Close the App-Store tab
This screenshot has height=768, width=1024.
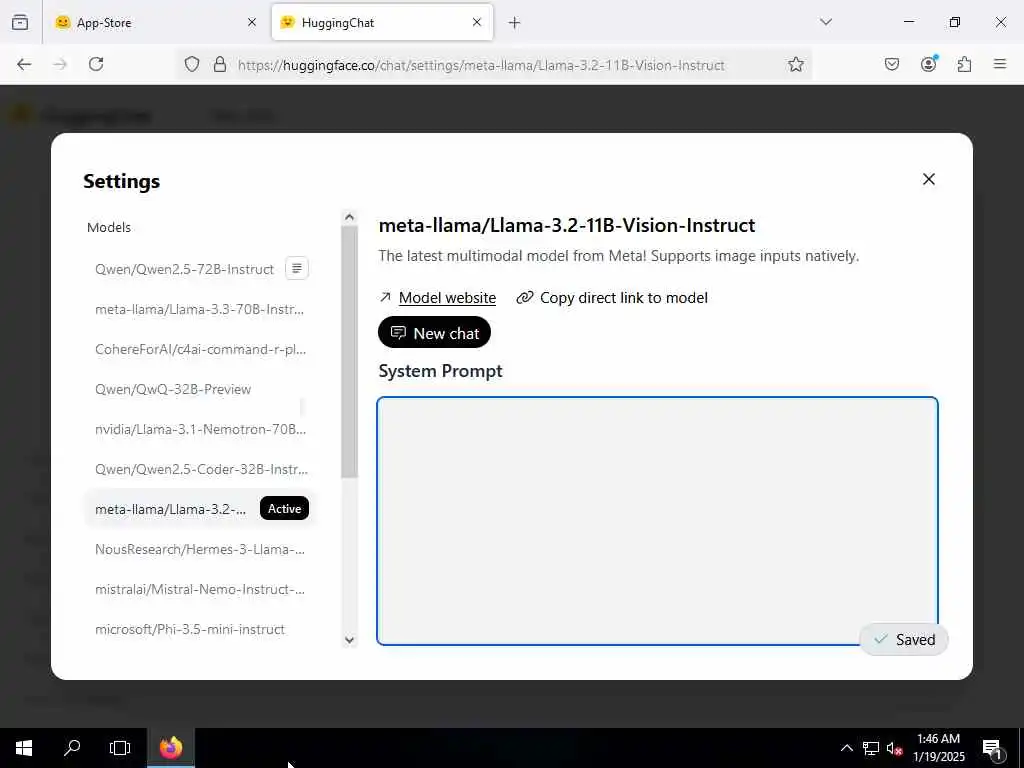click(252, 22)
